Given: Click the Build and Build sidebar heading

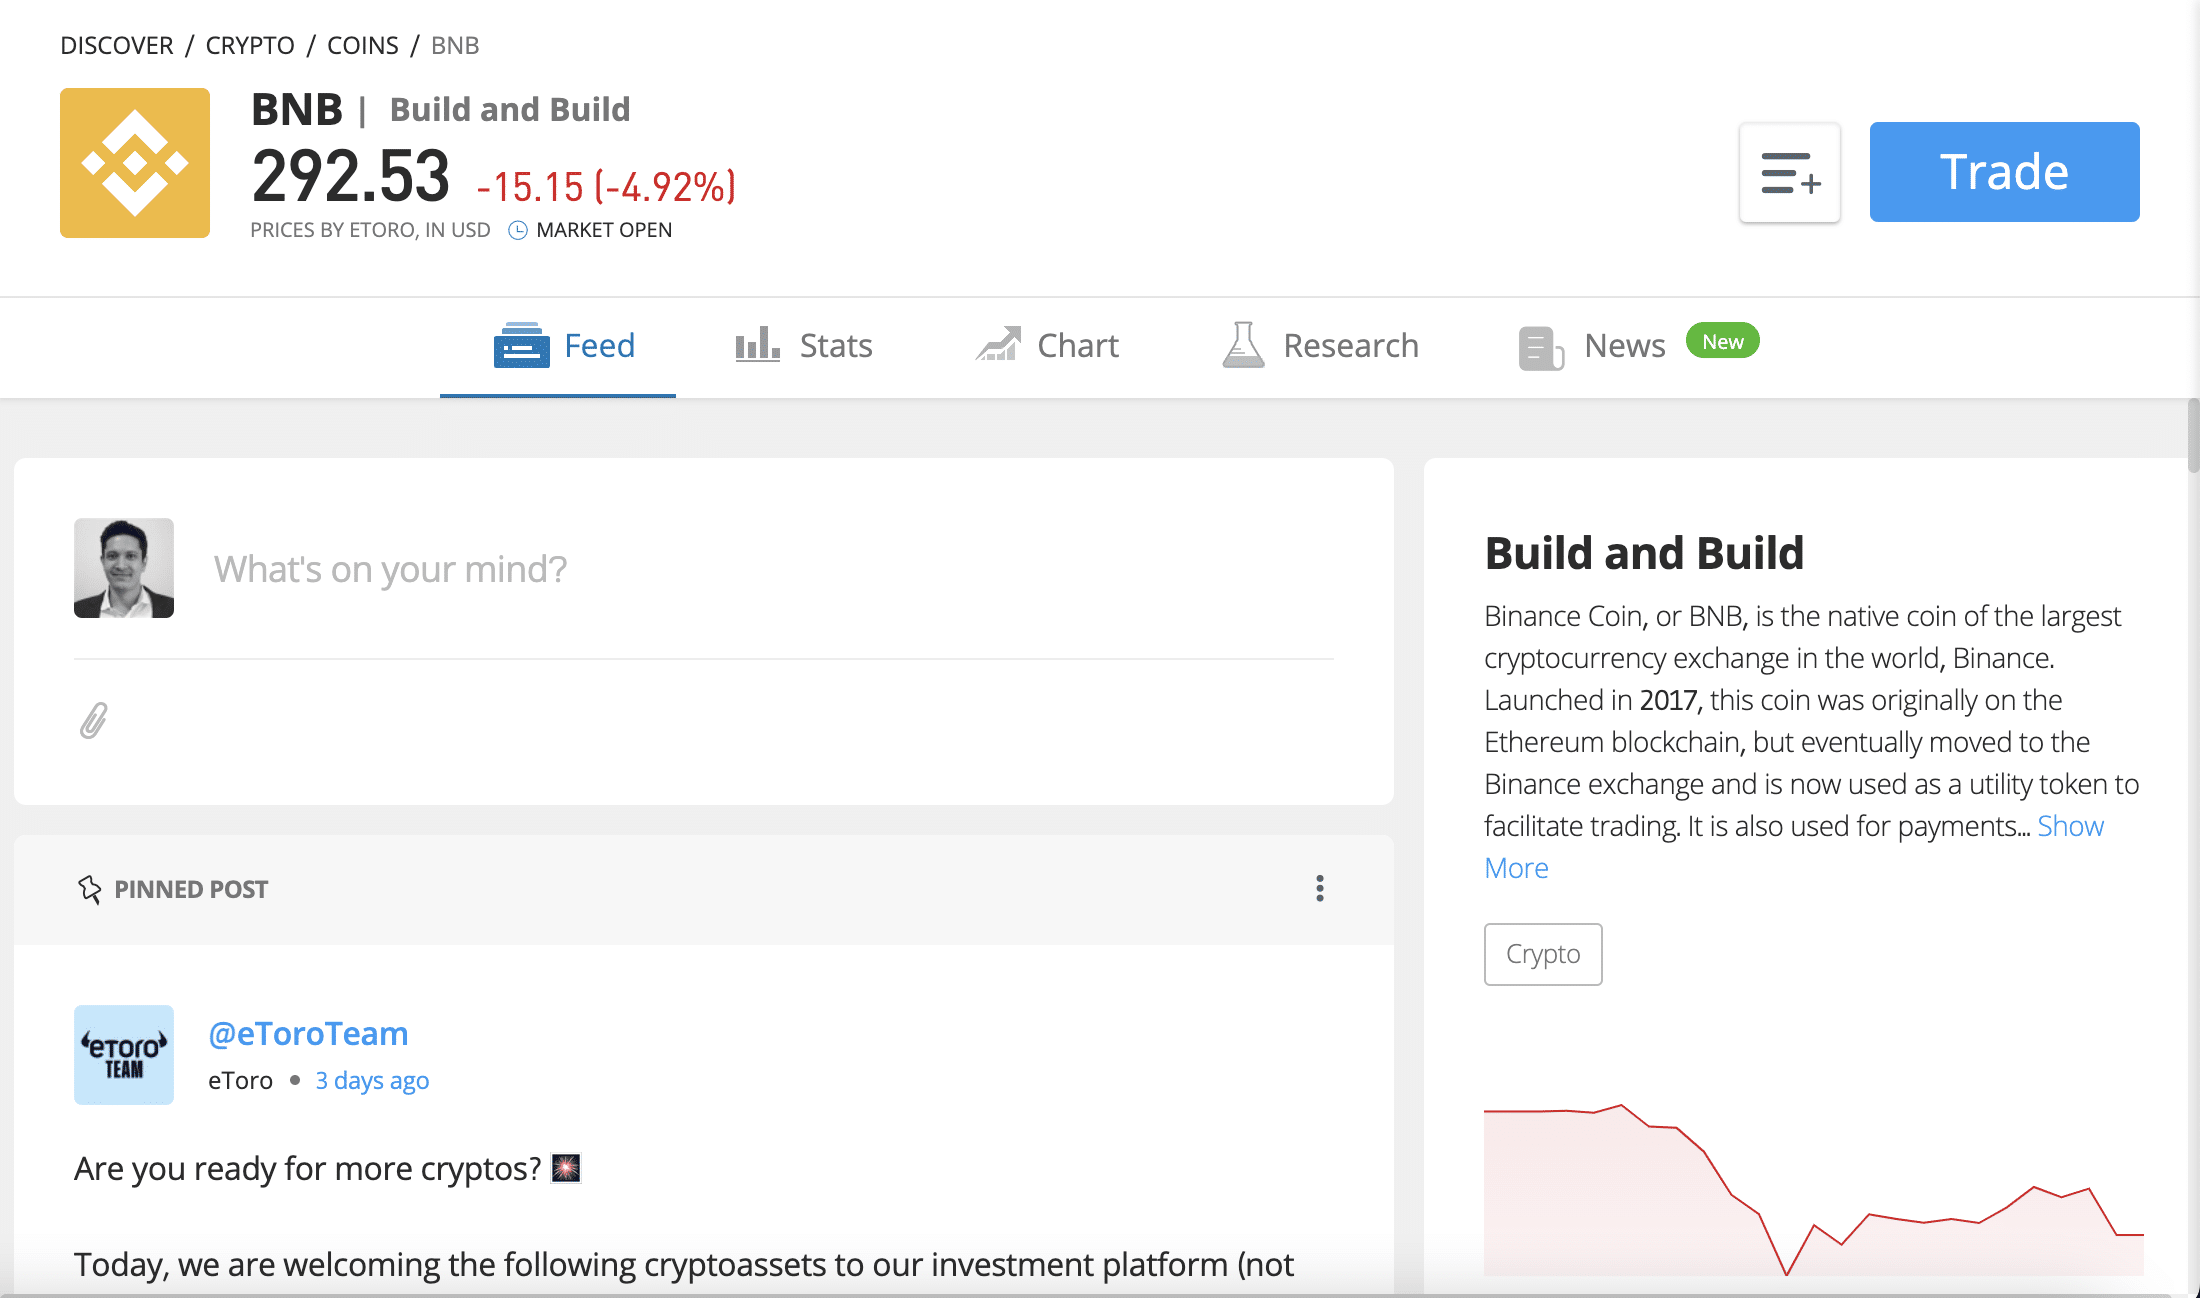Looking at the screenshot, I should point(1644,553).
